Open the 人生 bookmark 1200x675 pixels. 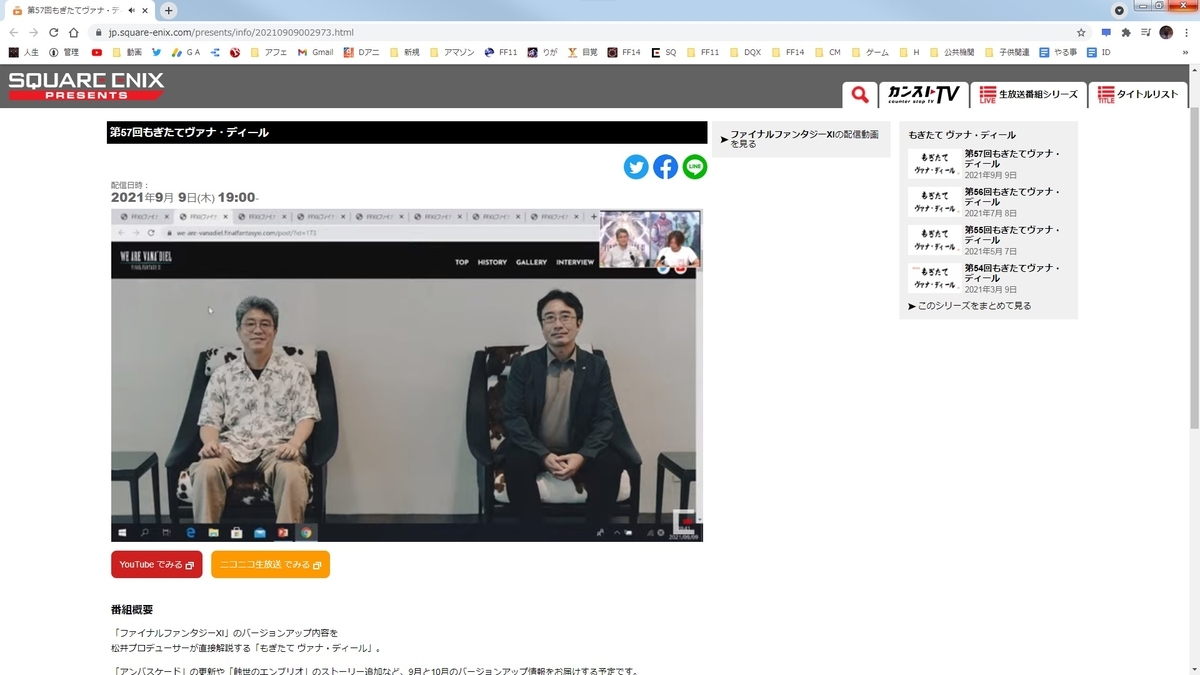(23, 52)
